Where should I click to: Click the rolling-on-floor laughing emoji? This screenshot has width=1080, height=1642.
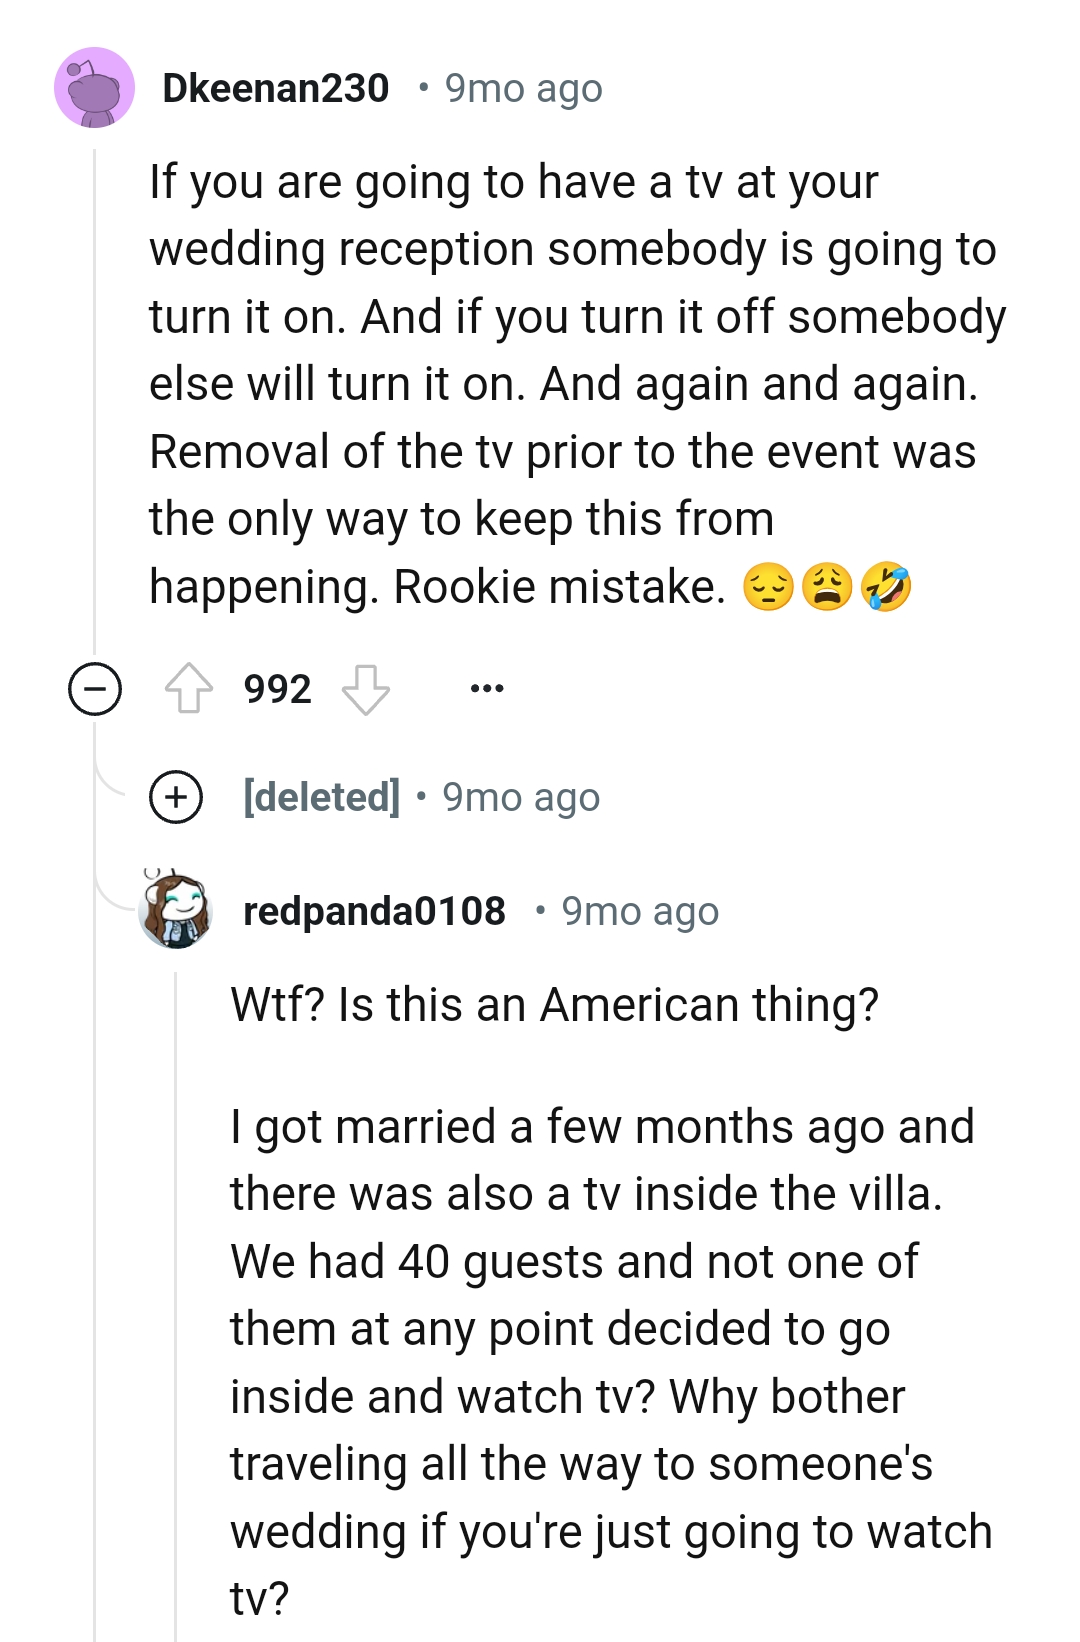click(x=886, y=586)
